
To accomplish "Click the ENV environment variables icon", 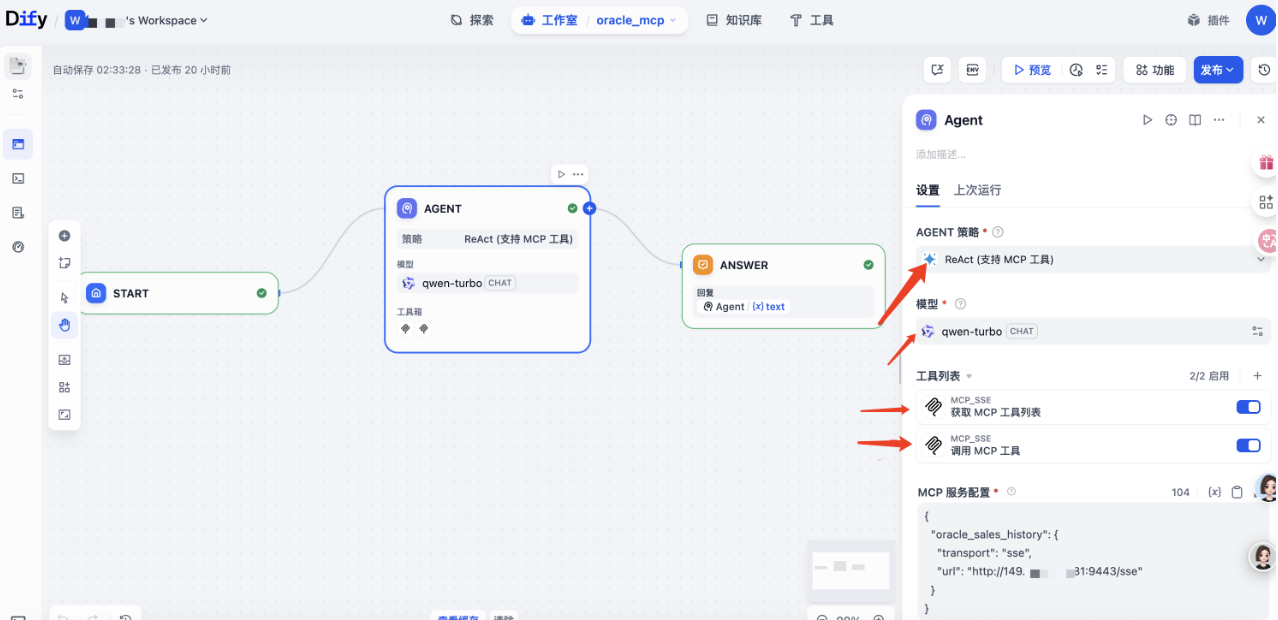I will pyautogui.click(x=972, y=70).
